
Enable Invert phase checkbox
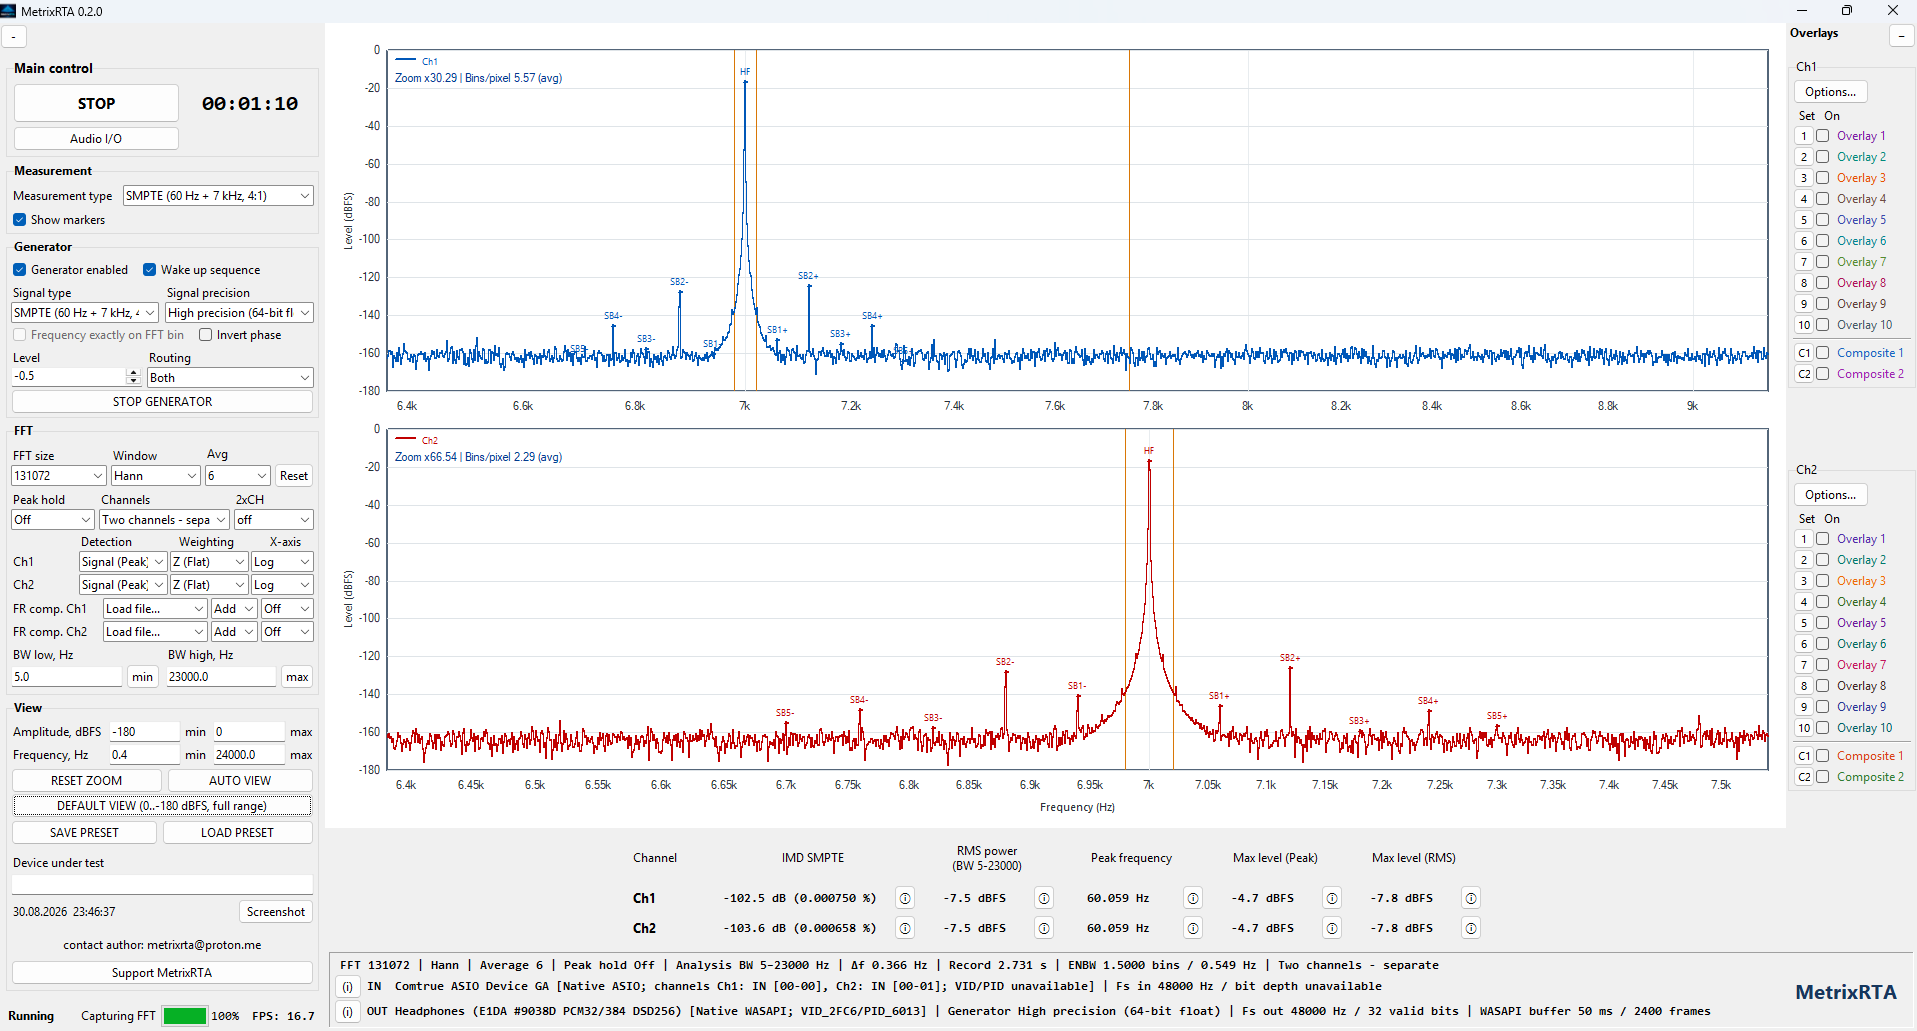pyautogui.click(x=206, y=335)
